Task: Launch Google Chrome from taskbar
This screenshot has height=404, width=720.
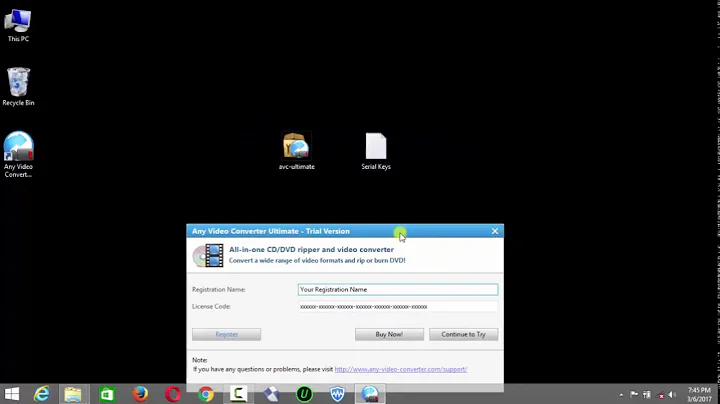Action: tap(206, 394)
